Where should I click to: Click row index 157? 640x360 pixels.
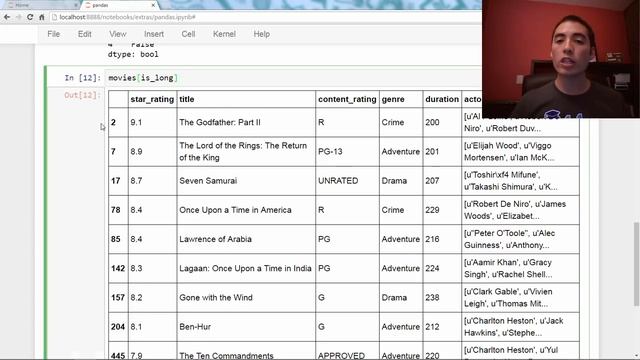(x=118, y=298)
